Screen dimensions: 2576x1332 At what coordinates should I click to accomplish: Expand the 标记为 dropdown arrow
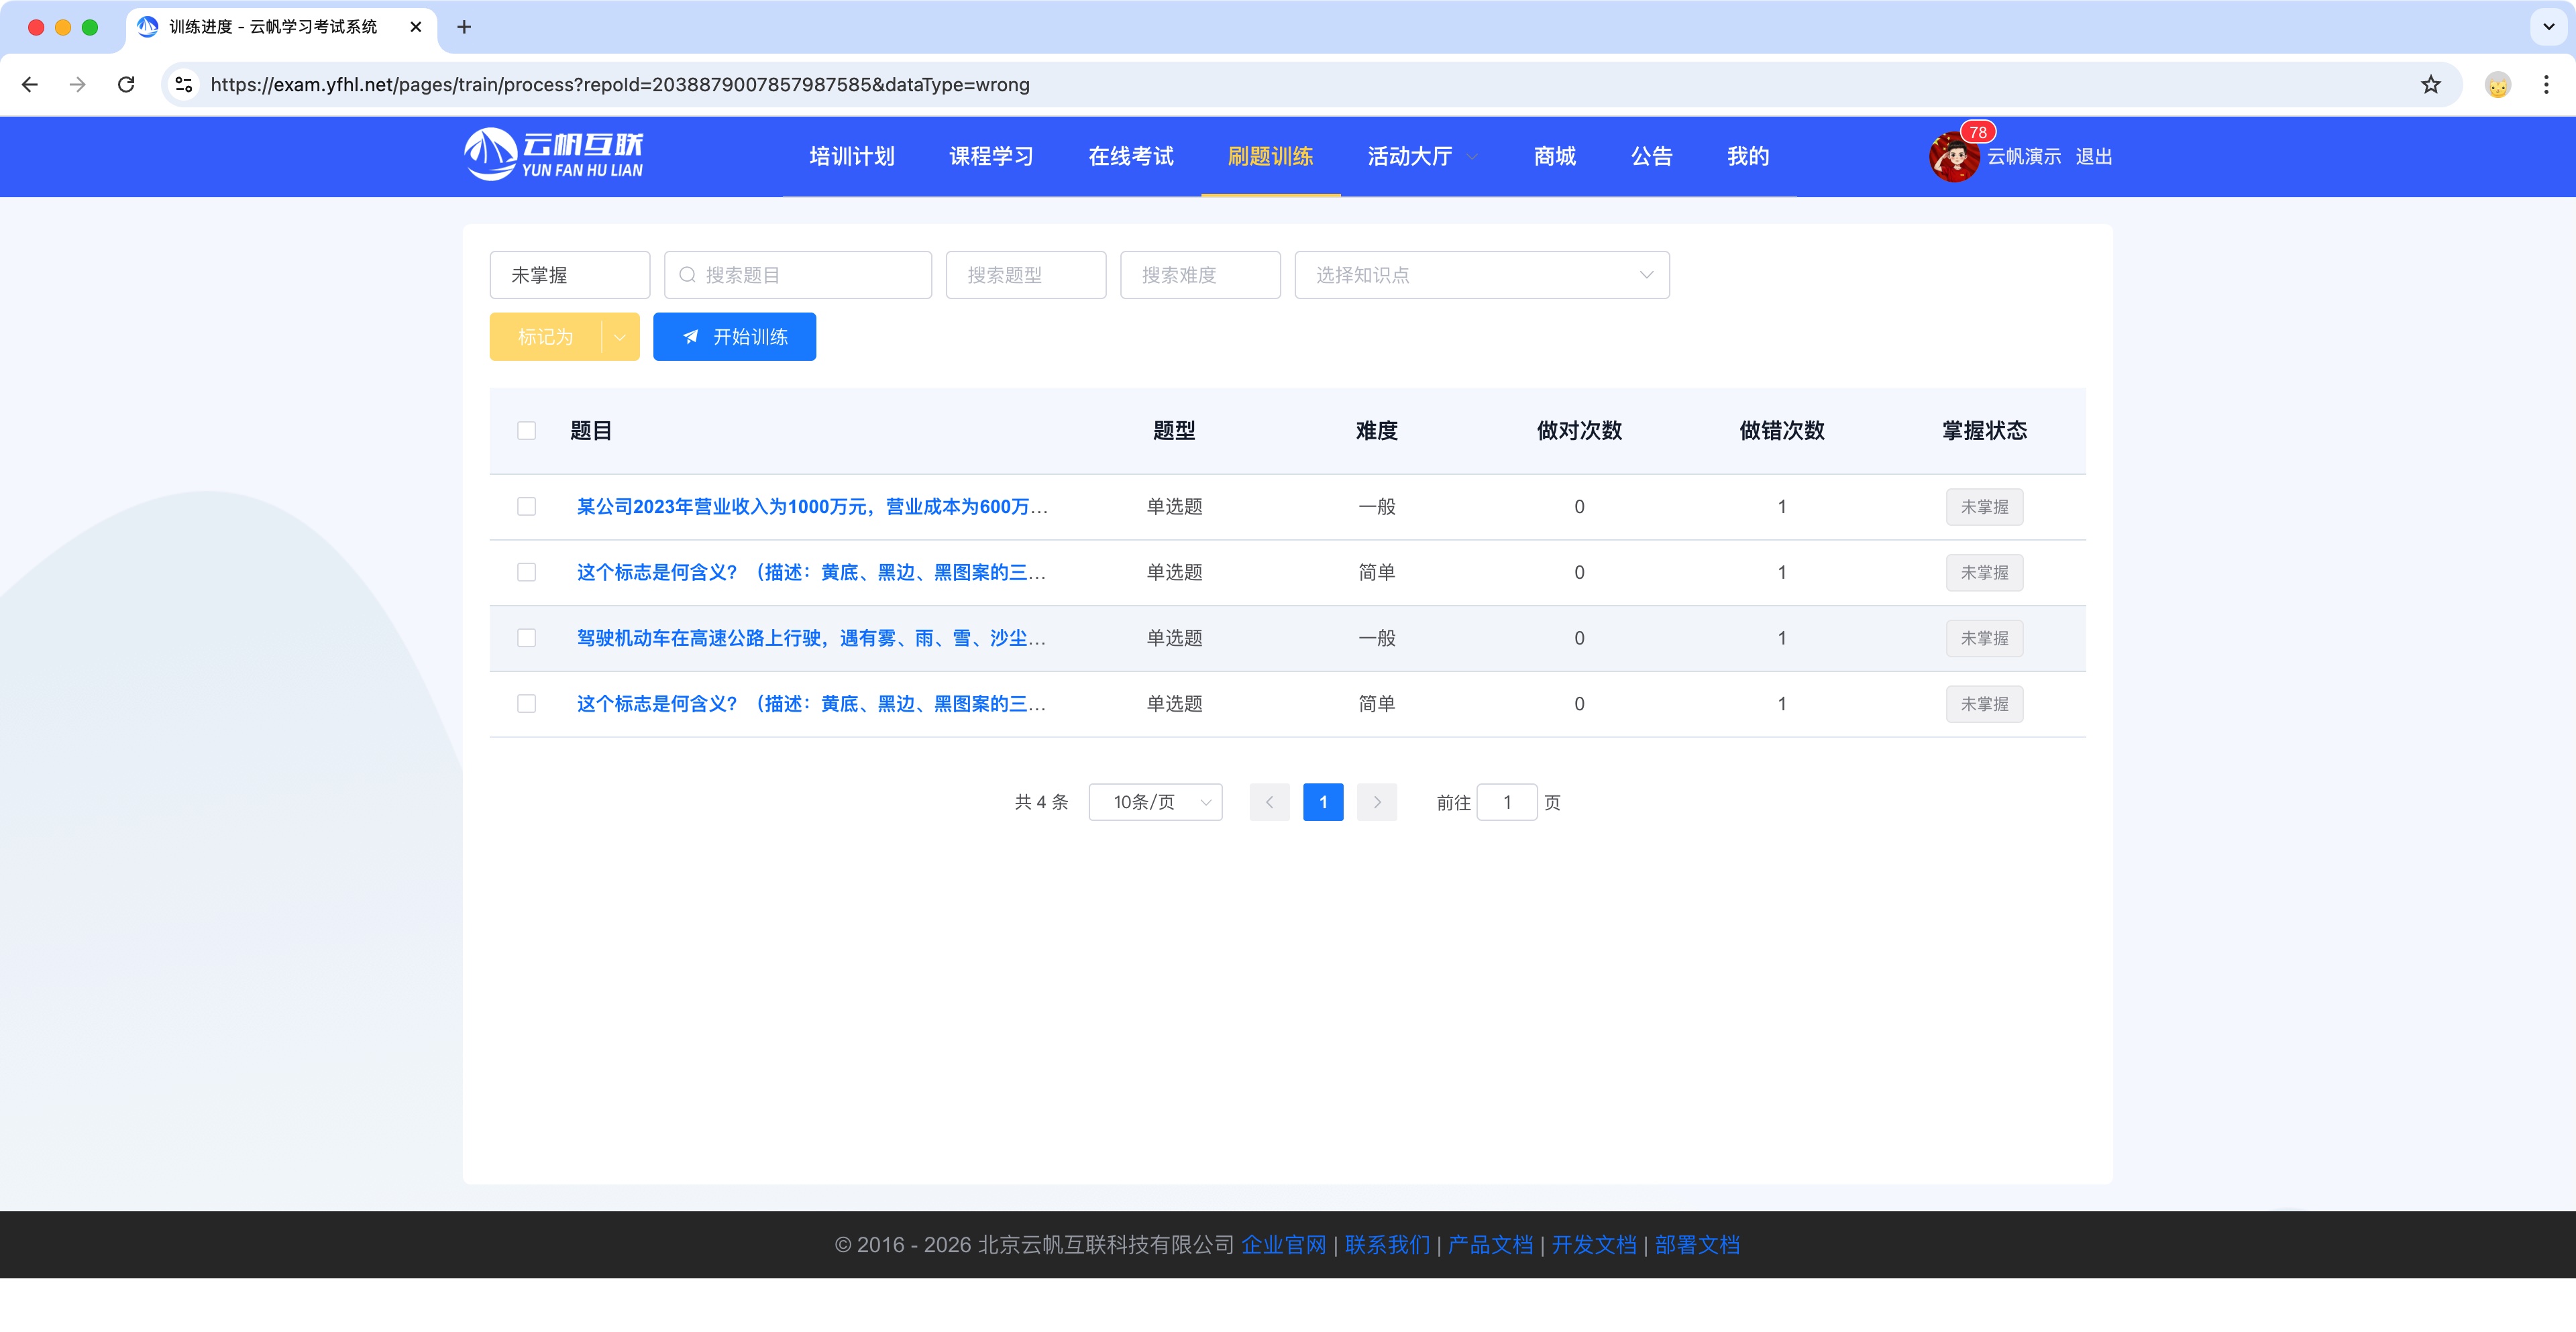pos(620,337)
